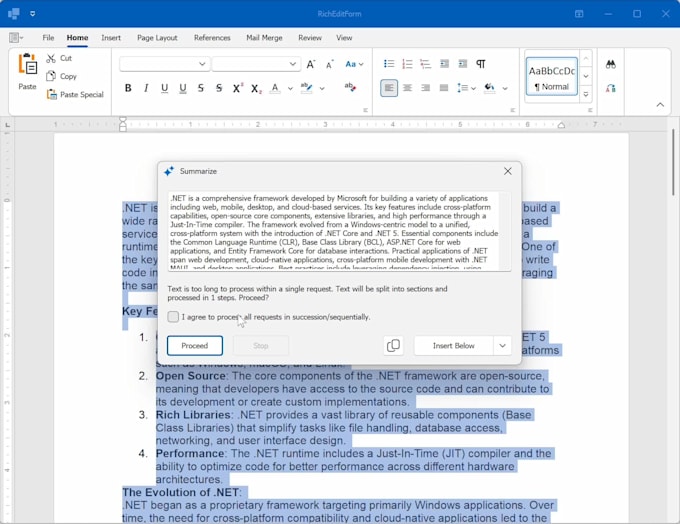Align text left
The image size is (680, 524).
[x=389, y=88]
